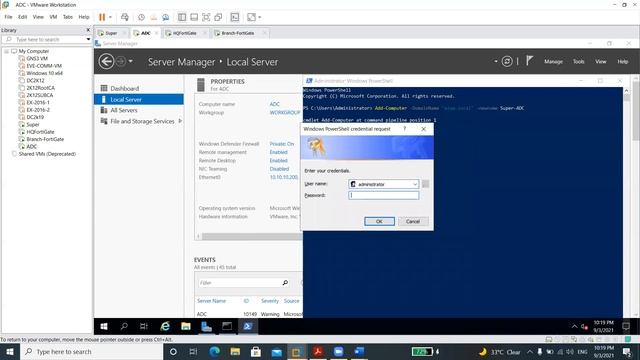The image size is (640, 360).
Task: Toggle the library sidebar view icon
Action: coord(182,17)
